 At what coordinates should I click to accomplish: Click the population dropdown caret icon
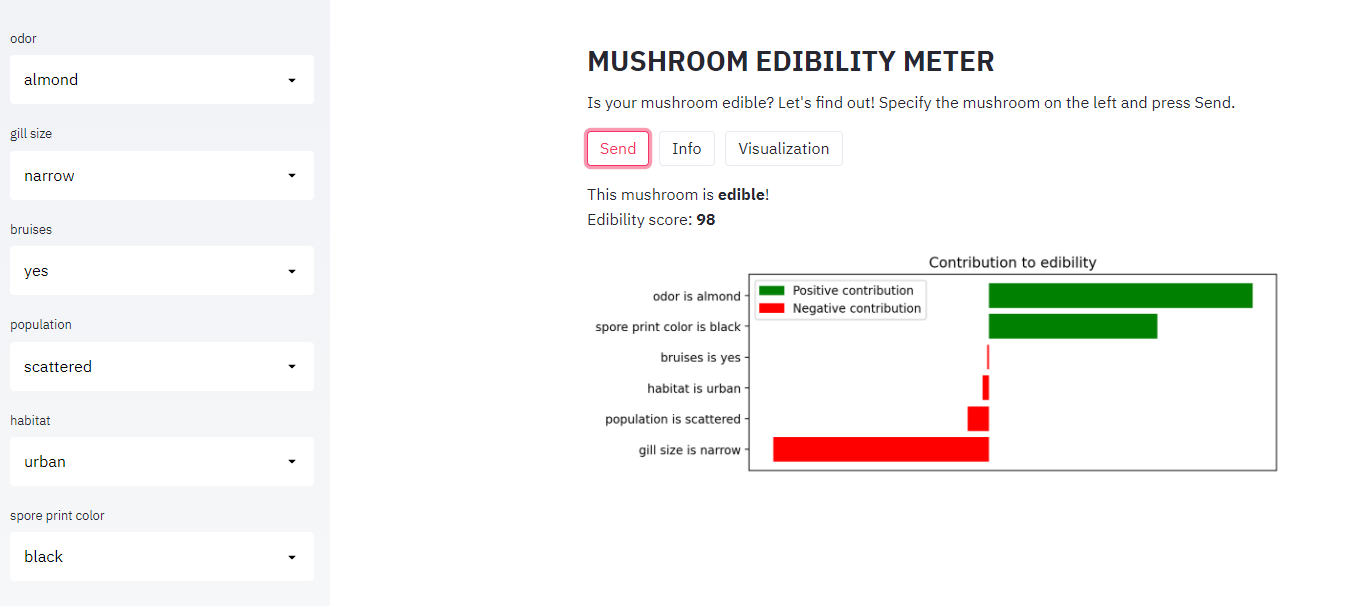292,367
